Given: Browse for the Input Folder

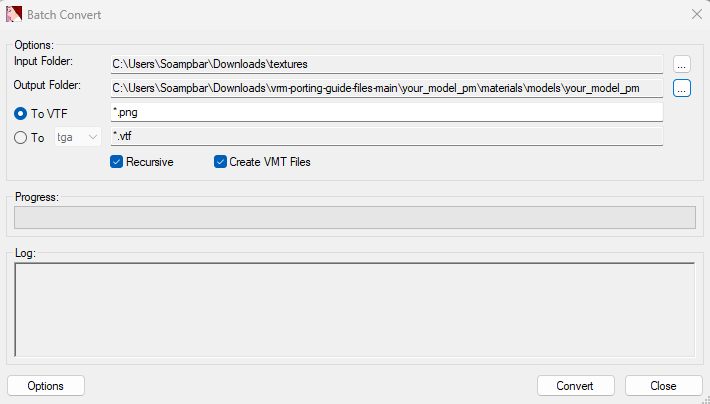Looking at the screenshot, I should [x=682, y=64].
